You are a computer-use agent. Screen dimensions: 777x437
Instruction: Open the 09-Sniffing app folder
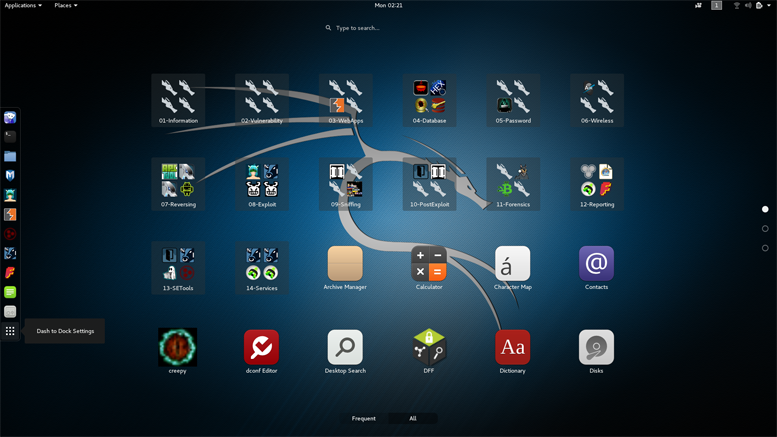coord(346,184)
